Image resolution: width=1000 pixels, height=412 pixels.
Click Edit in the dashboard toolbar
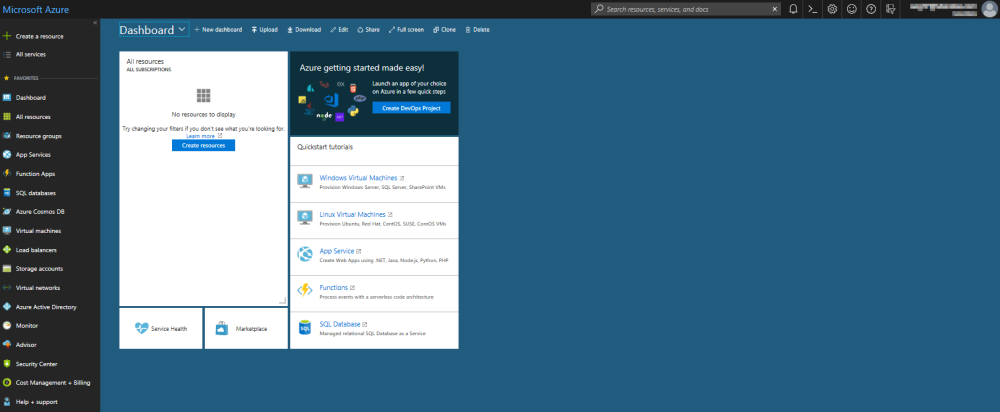(x=339, y=29)
